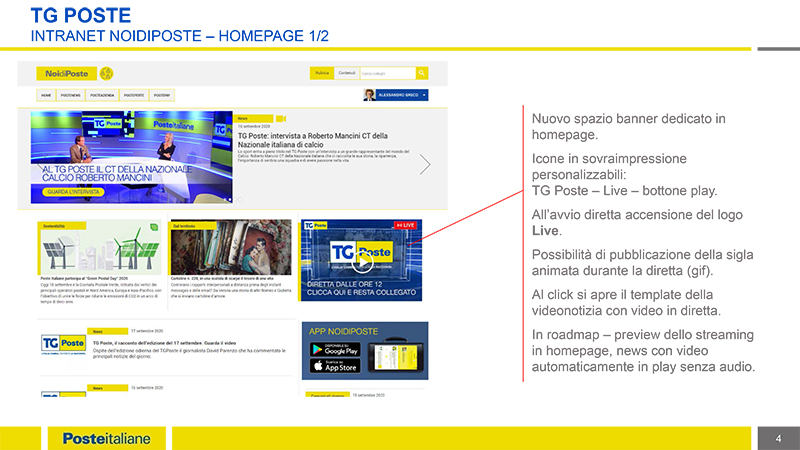
Task: Click Alessandro Greco profile avatar
Action: click(369, 95)
